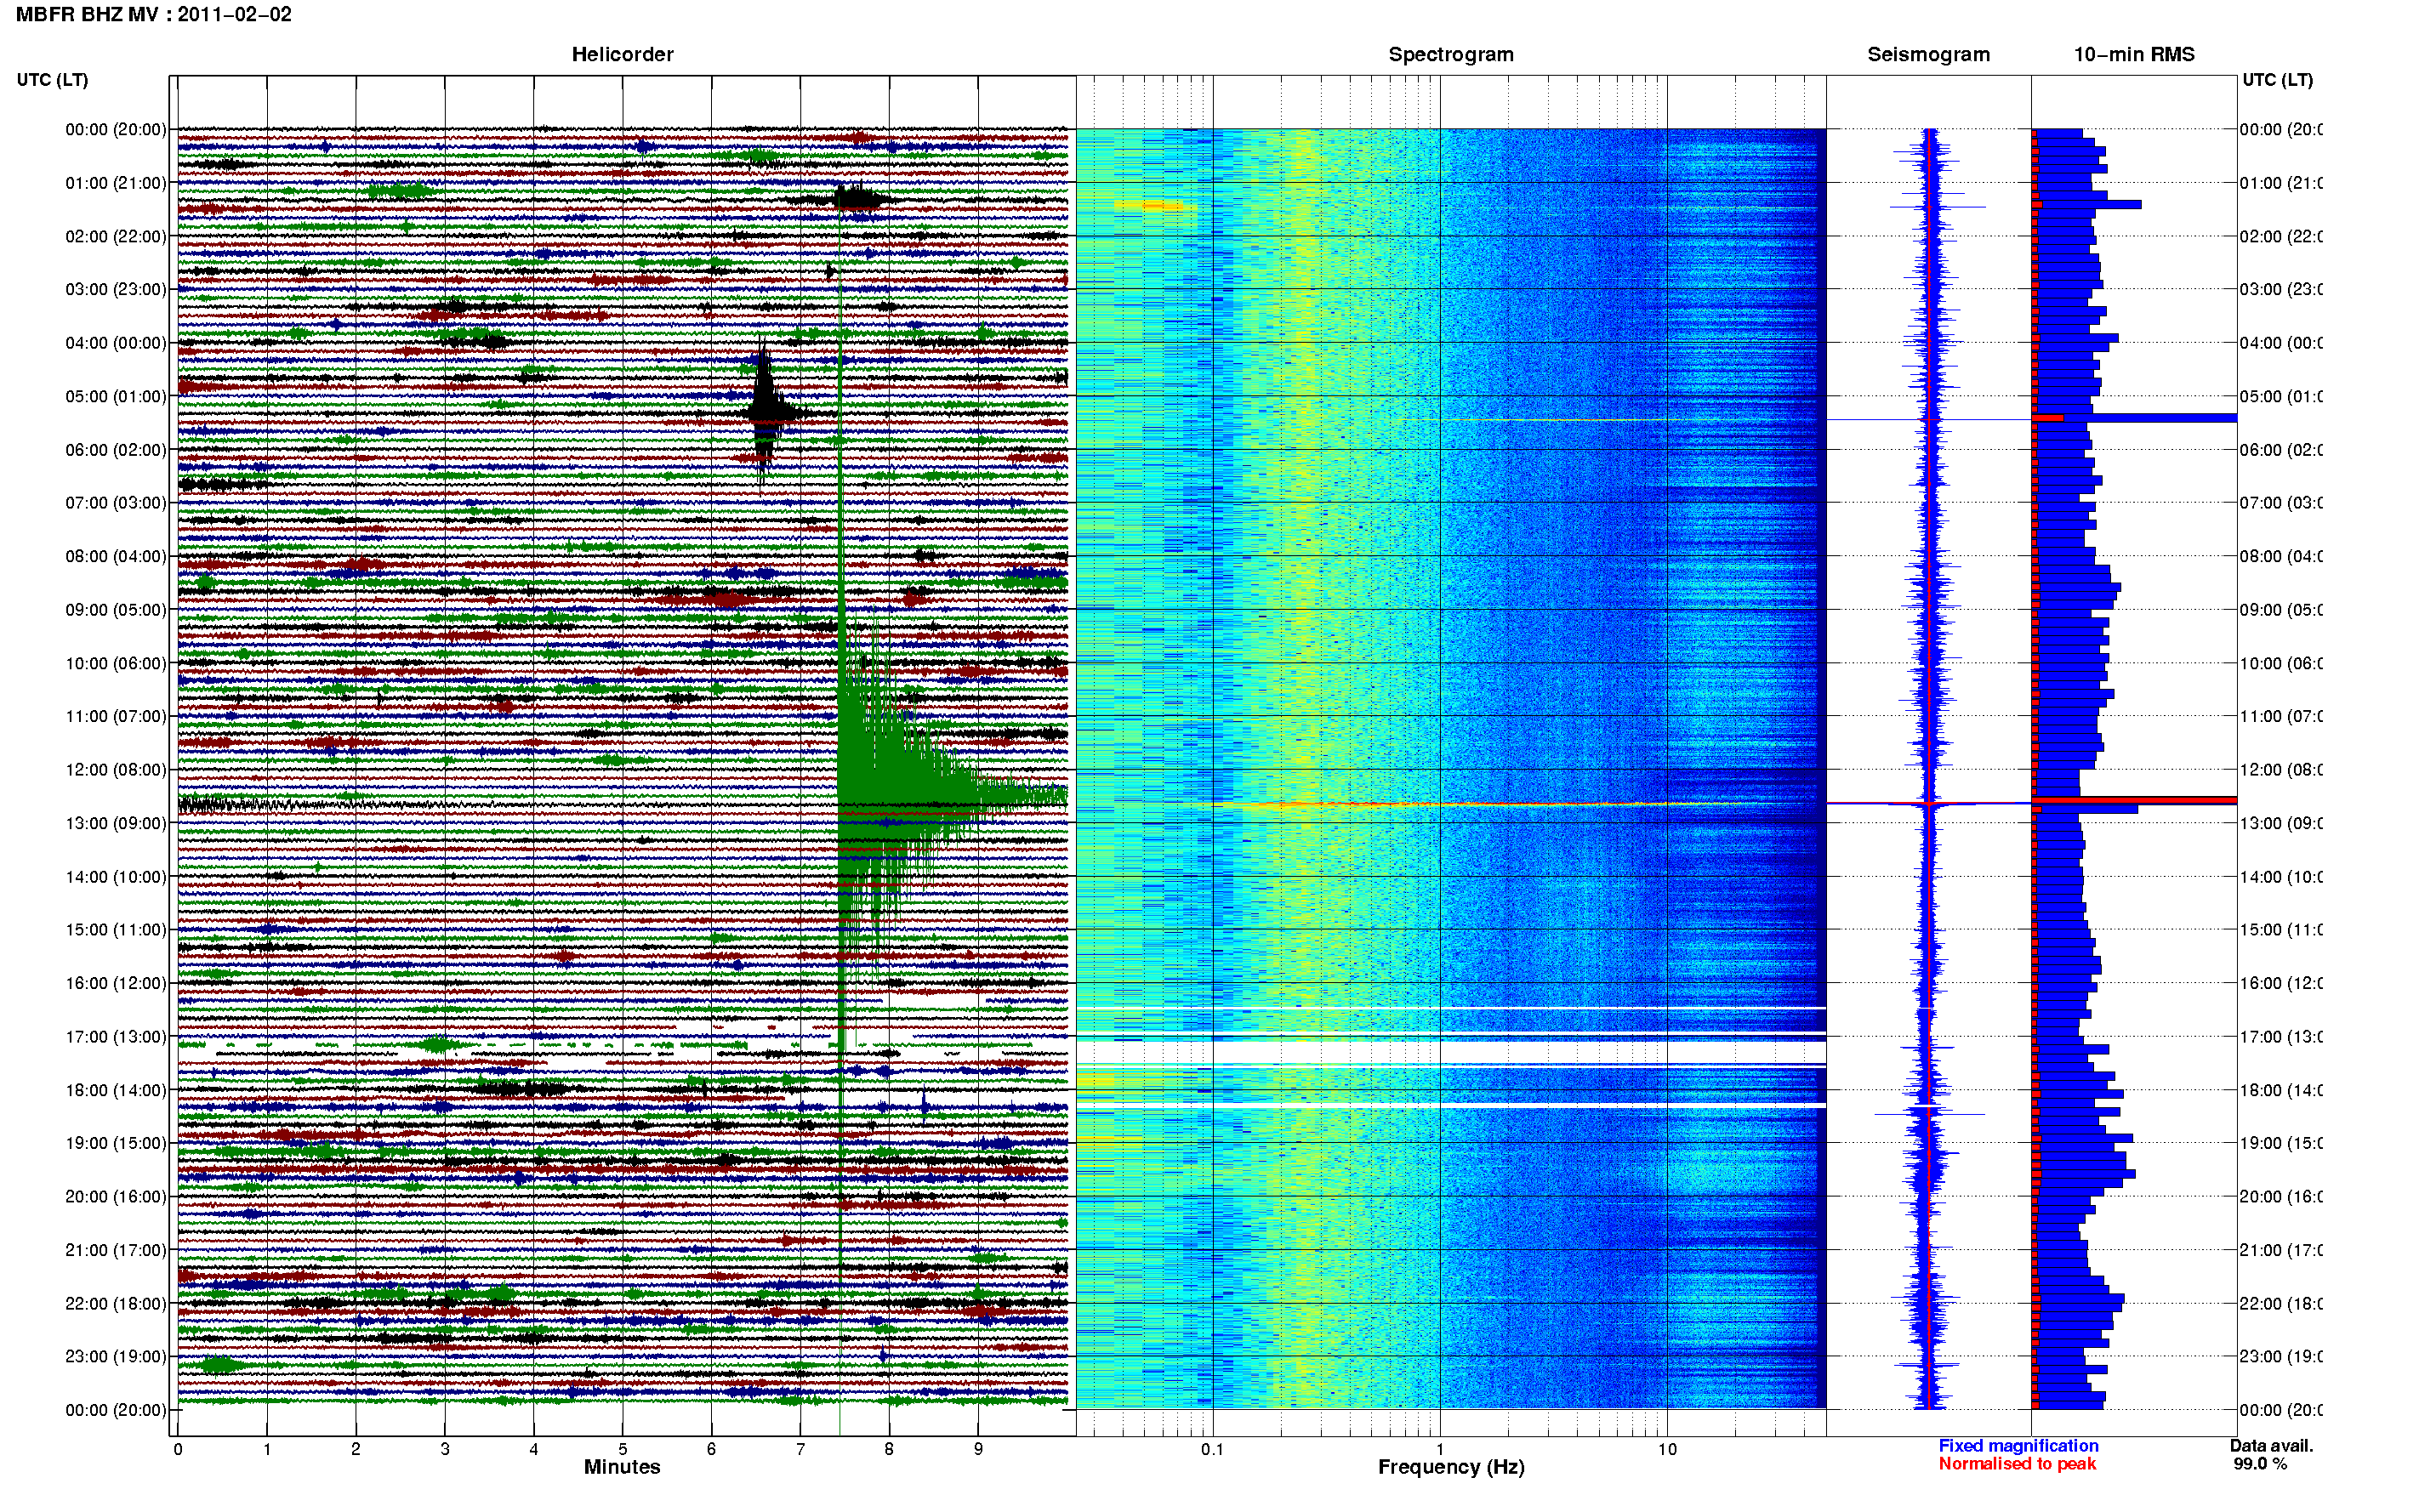Click the black event burst after 01:00
This screenshot has height=1512, width=2419.
click(x=858, y=199)
